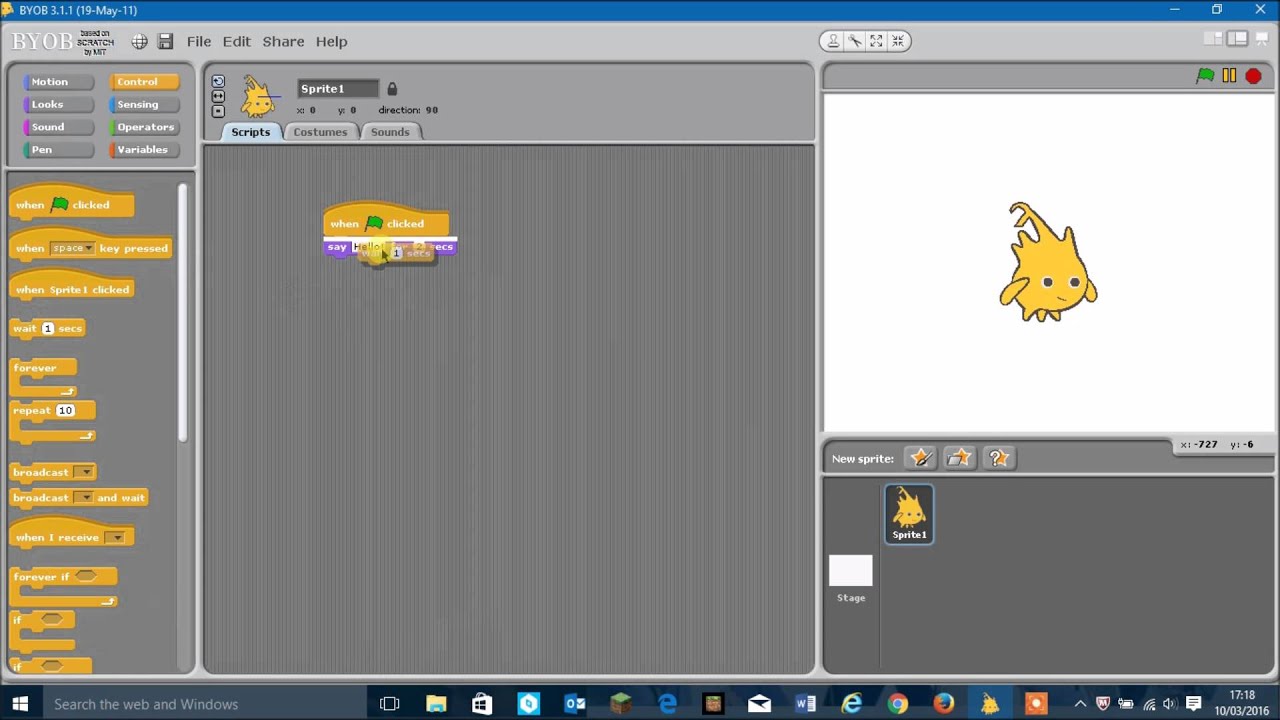The height and width of the screenshot is (720, 1280).
Task: Click the sprite on the stage
Action: point(1047,262)
